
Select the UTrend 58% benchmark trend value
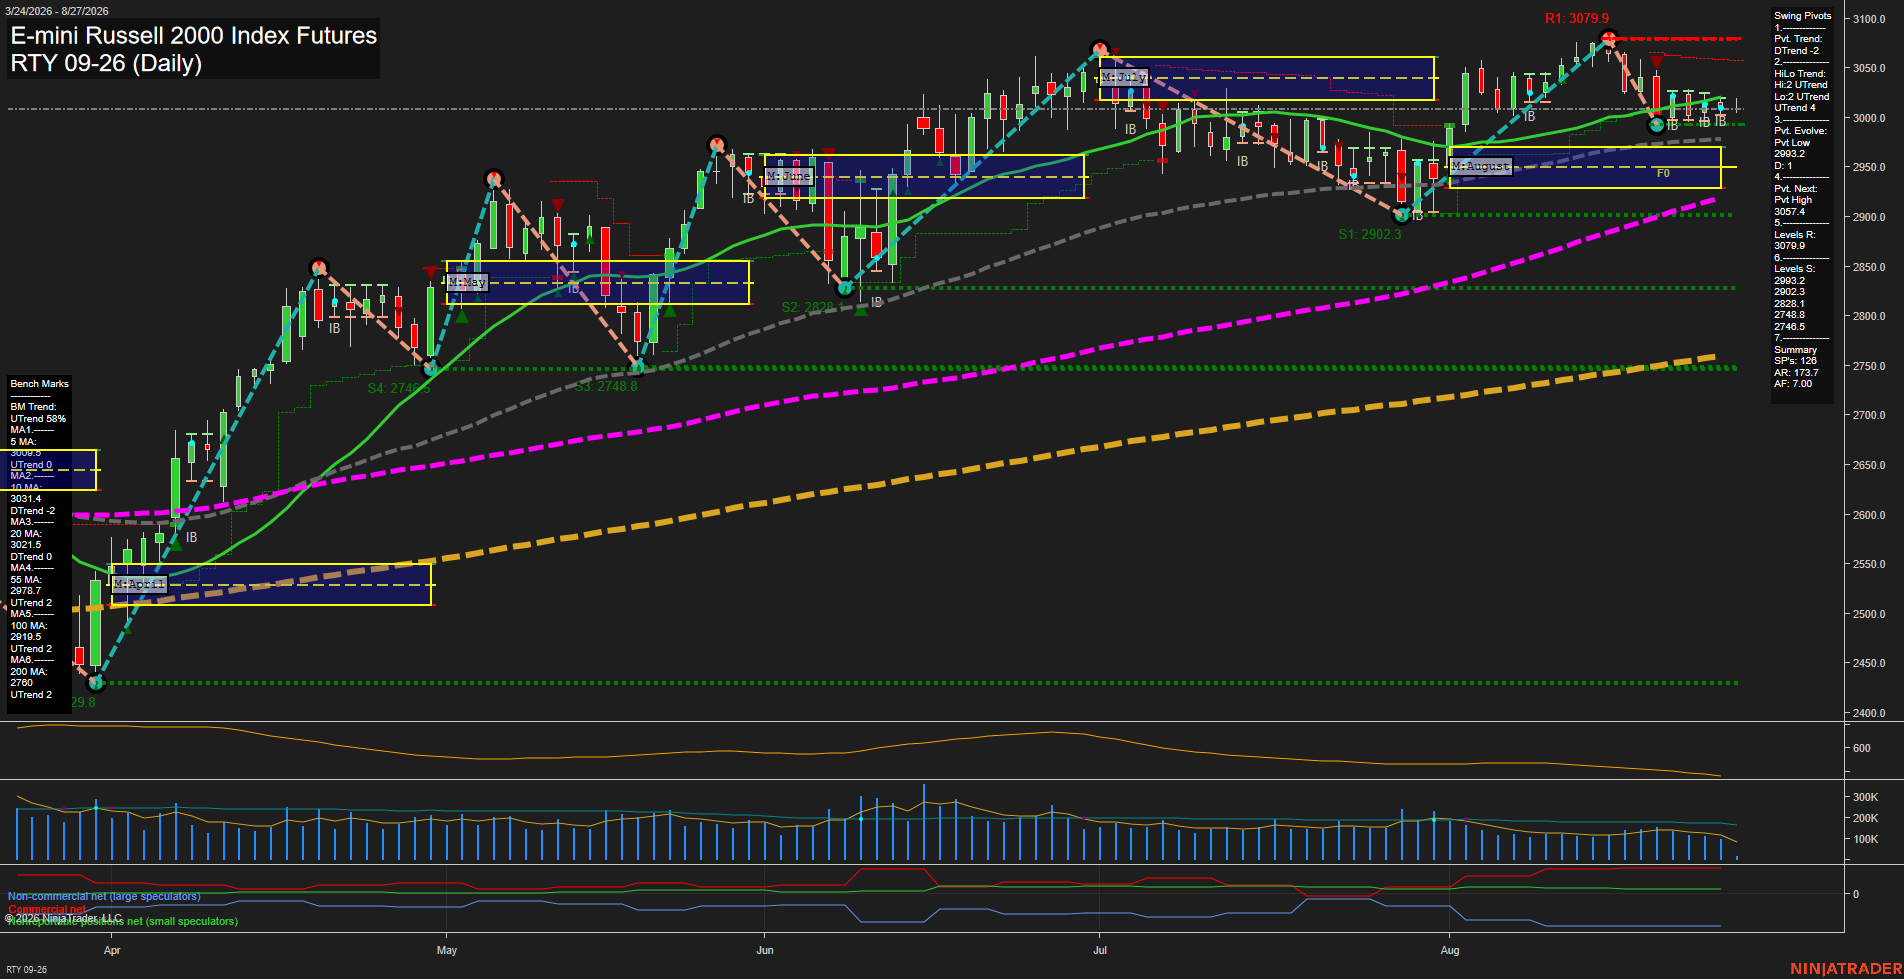(38, 419)
